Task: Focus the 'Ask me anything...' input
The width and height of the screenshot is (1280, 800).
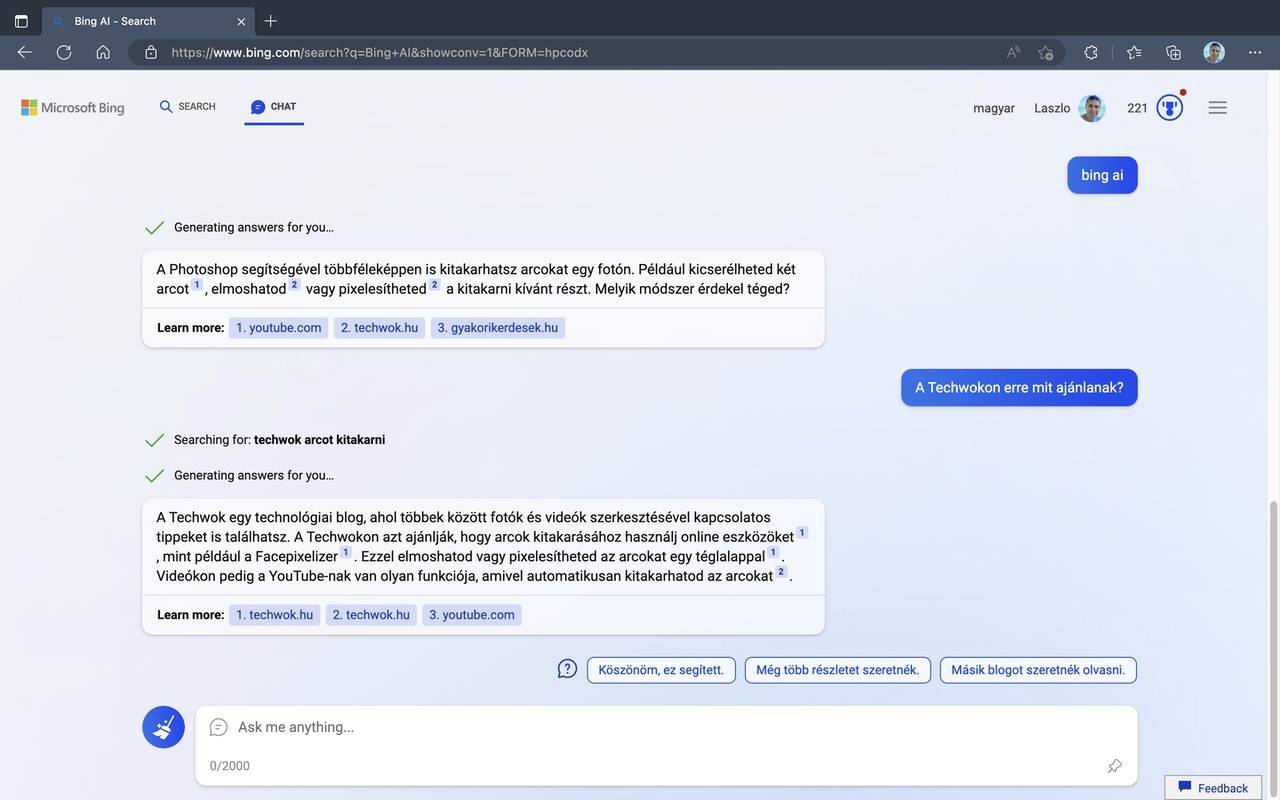Action: coord(666,727)
